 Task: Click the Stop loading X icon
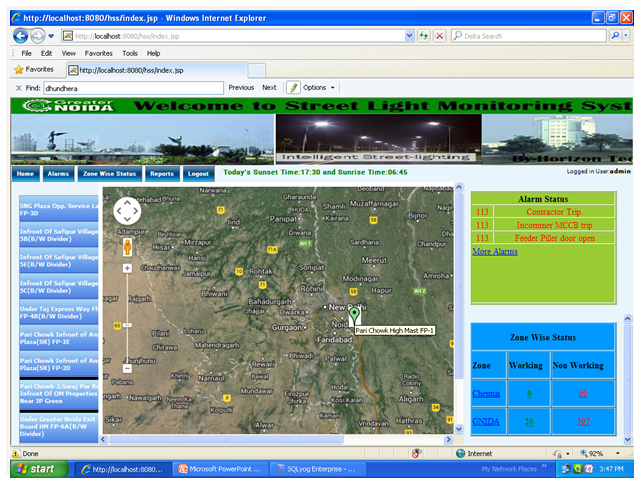(440, 36)
